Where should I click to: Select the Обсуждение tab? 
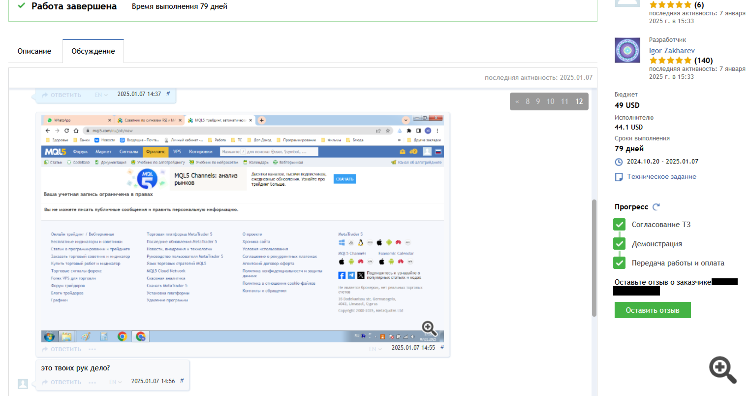pos(93,51)
